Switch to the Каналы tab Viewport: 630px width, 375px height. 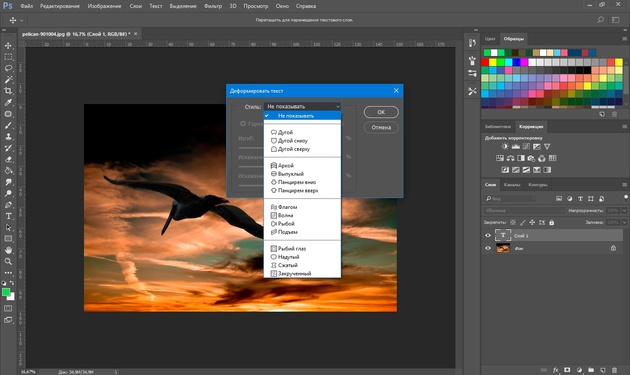[x=512, y=185]
